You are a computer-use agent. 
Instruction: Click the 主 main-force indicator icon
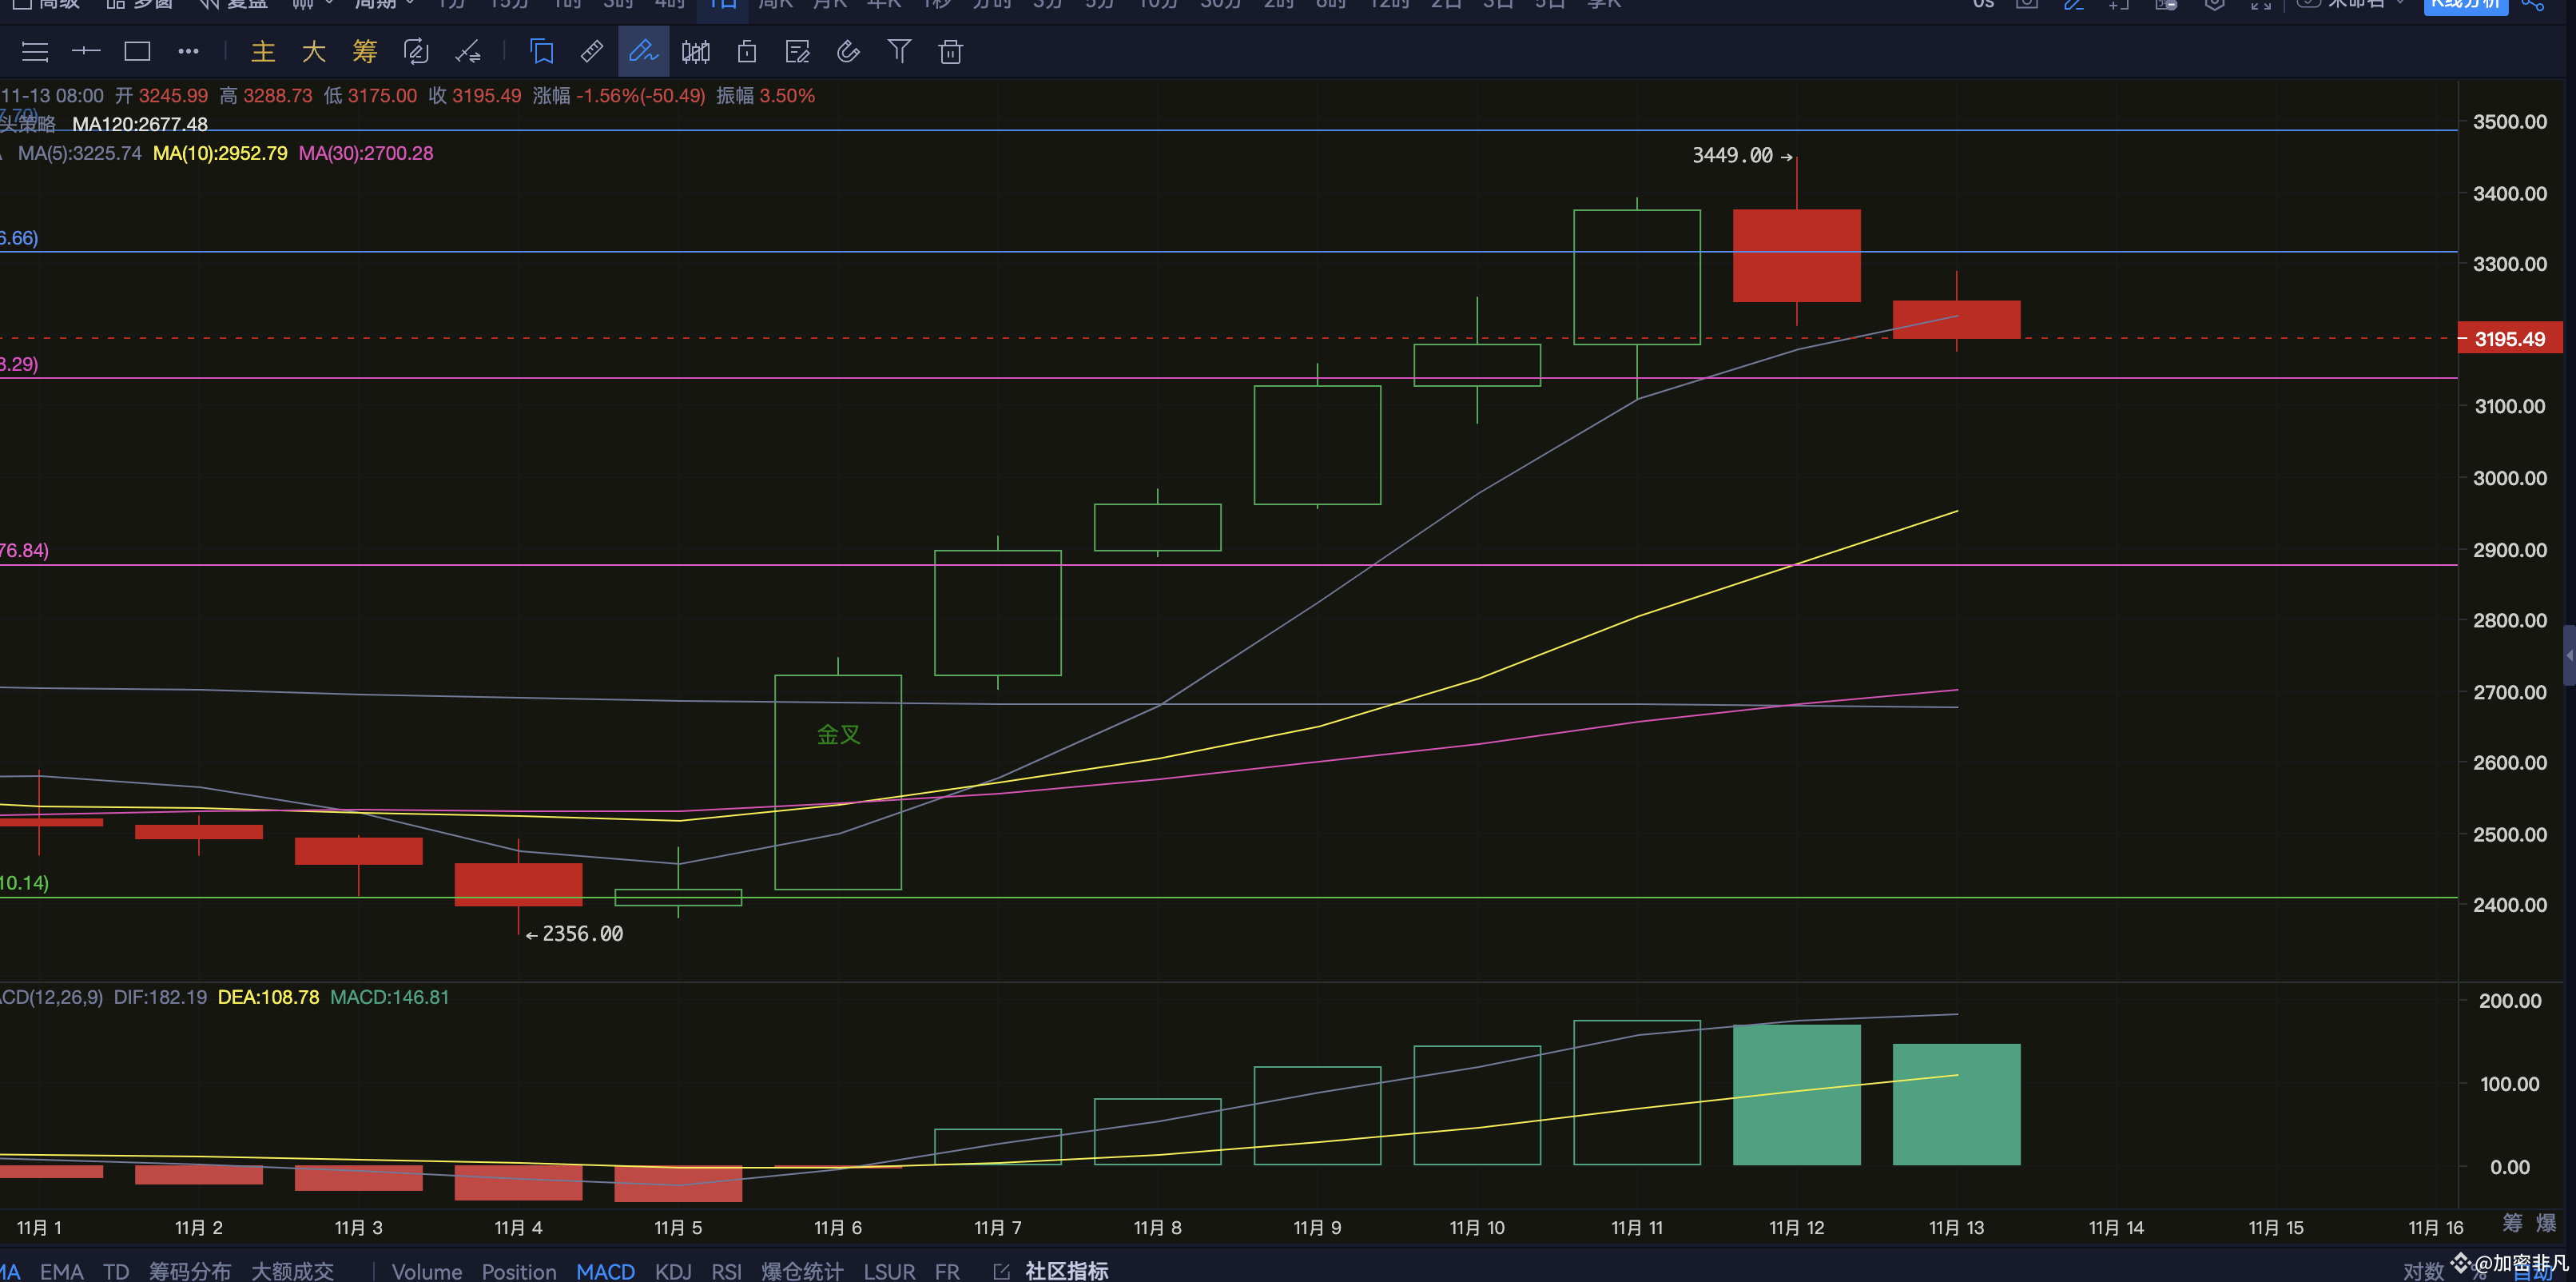pyautogui.click(x=263, y=51)
